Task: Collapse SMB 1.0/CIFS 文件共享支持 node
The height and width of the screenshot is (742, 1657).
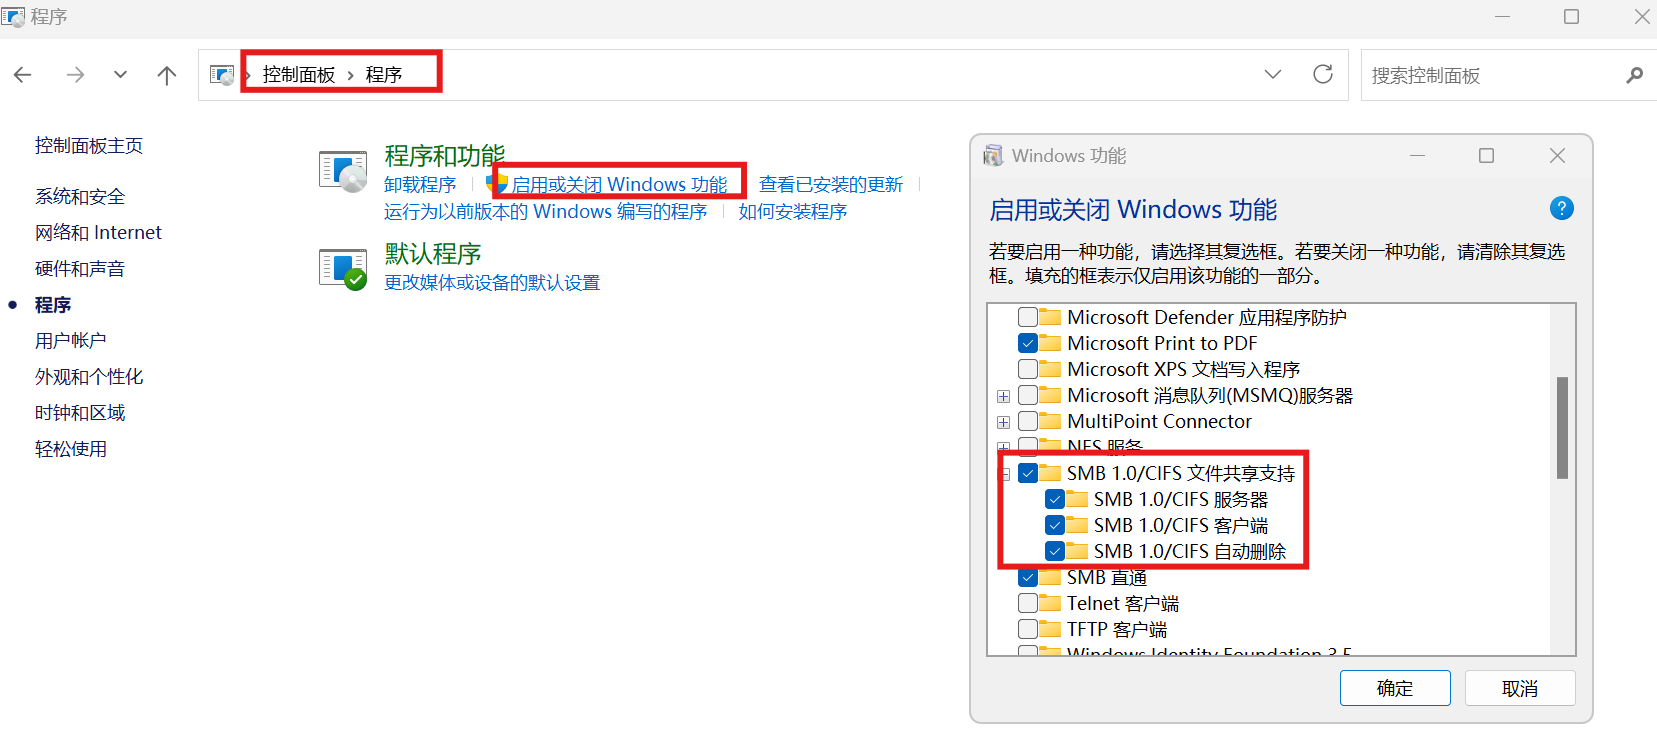Action: tap(1005, 475)
